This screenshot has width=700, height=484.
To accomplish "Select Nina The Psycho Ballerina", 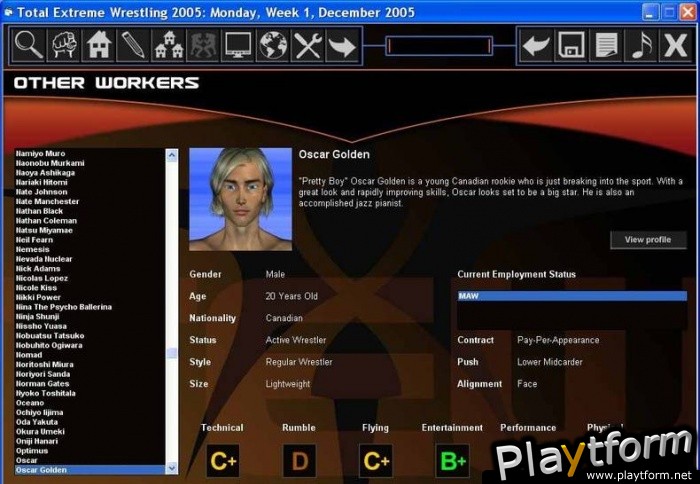I will 90,307.
